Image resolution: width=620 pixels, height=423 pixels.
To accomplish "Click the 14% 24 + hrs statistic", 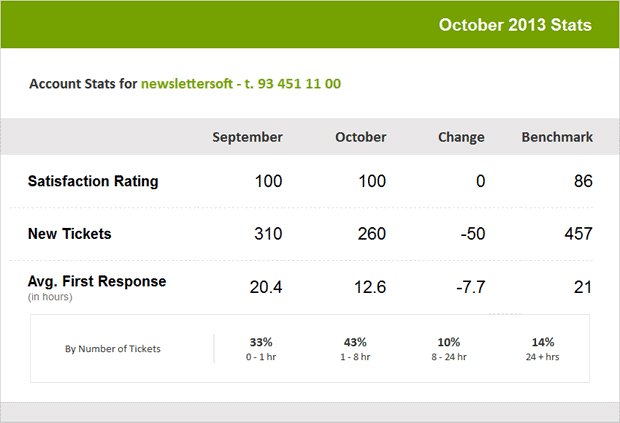I will [542, 349].
